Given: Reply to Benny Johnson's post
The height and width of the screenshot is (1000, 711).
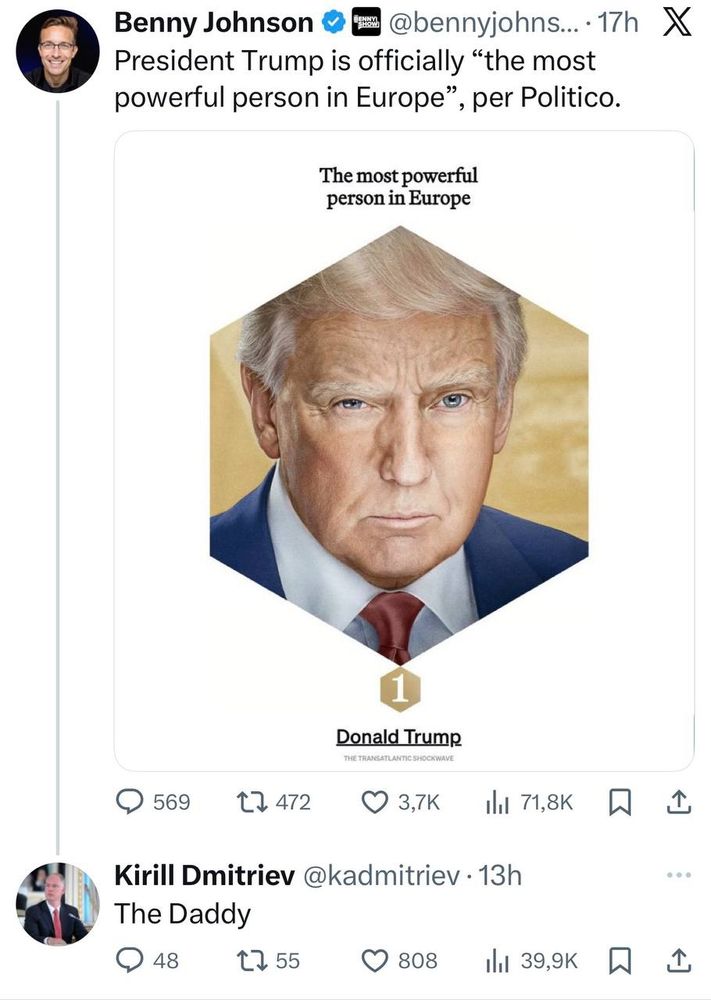Looking at the screenshot, I should pos(132,801).
